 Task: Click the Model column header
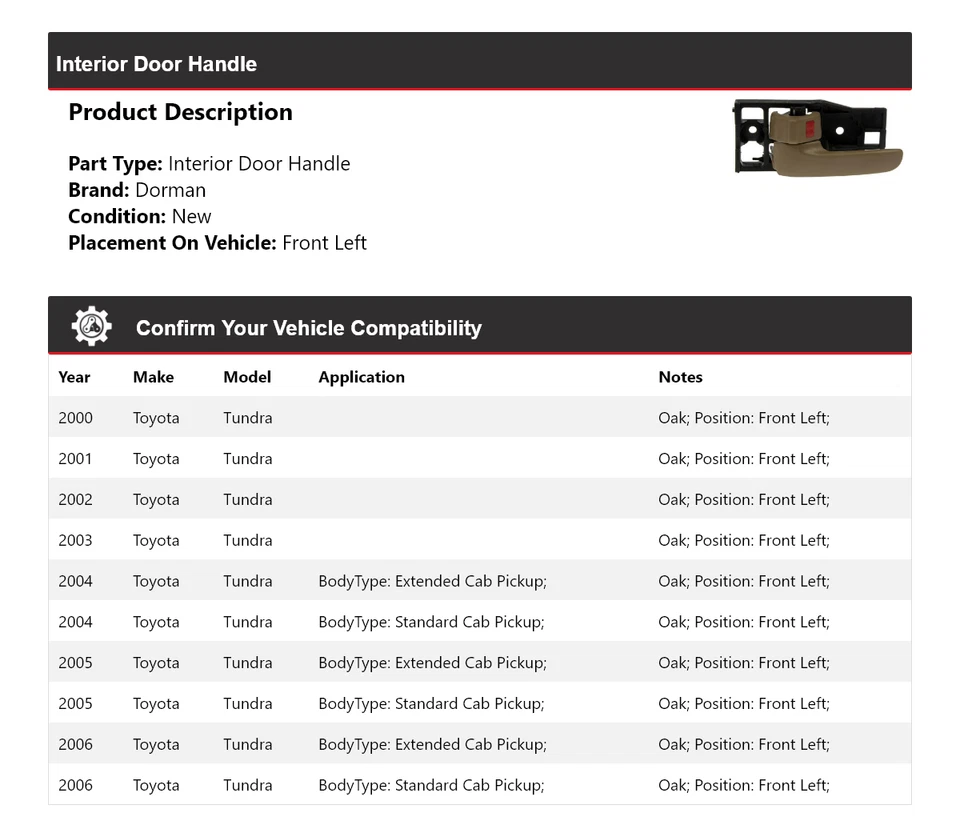247,377
